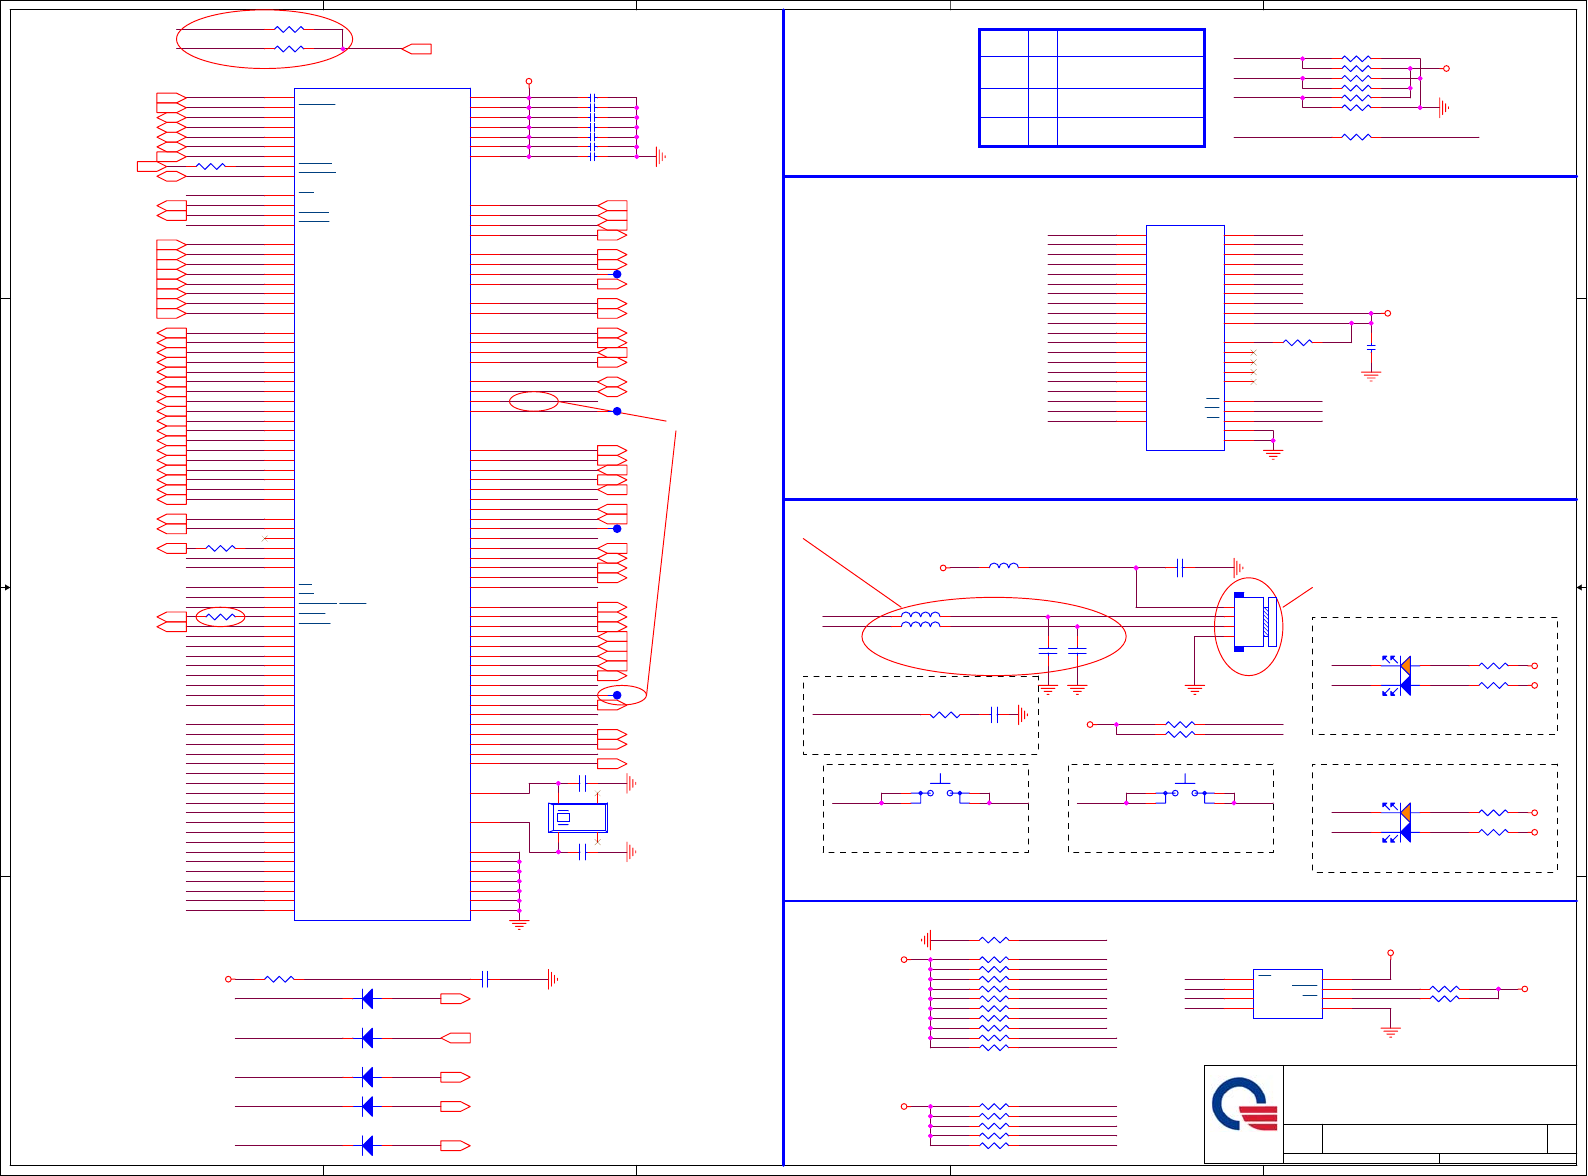Select the grounded resistor atop the pull-up bank
This screenshot has height=1176, width=1588.
(994, 940)
